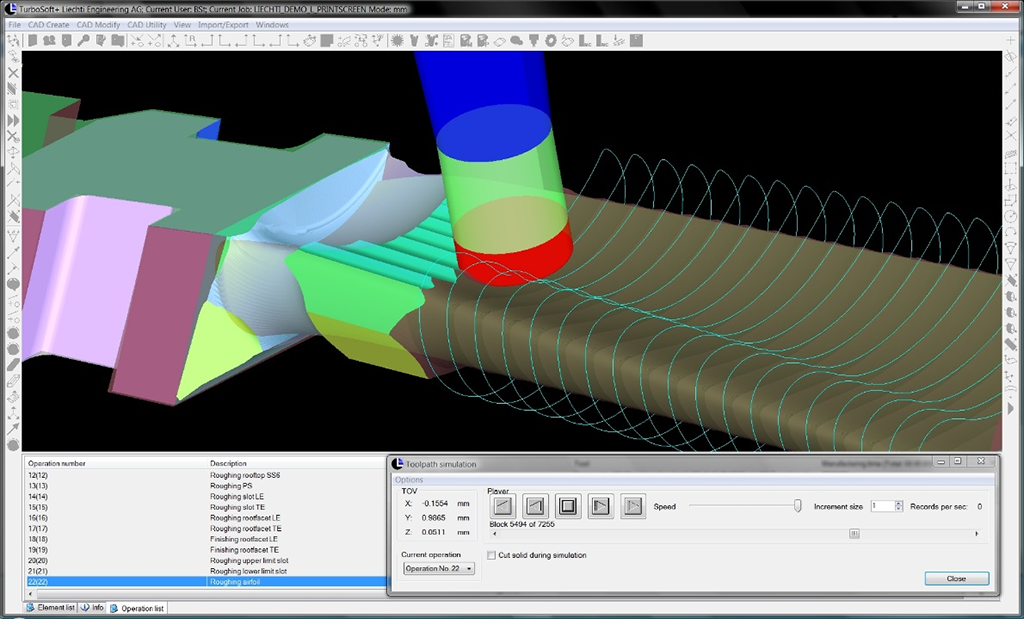Select row 12(12) Roughing rooftop SS6

[206, 475]
